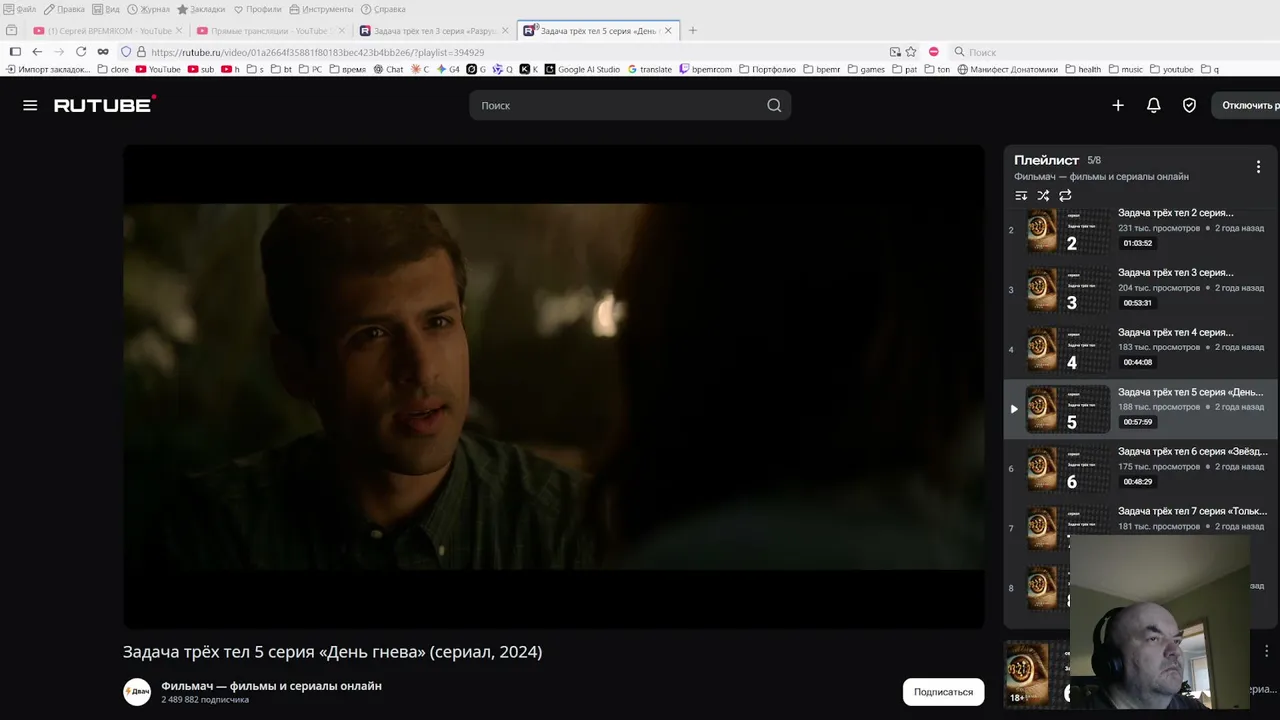Screen dimensions: 1280x720
Task: Click the Подписаться subscribe button
Action: tap(943, 692)
